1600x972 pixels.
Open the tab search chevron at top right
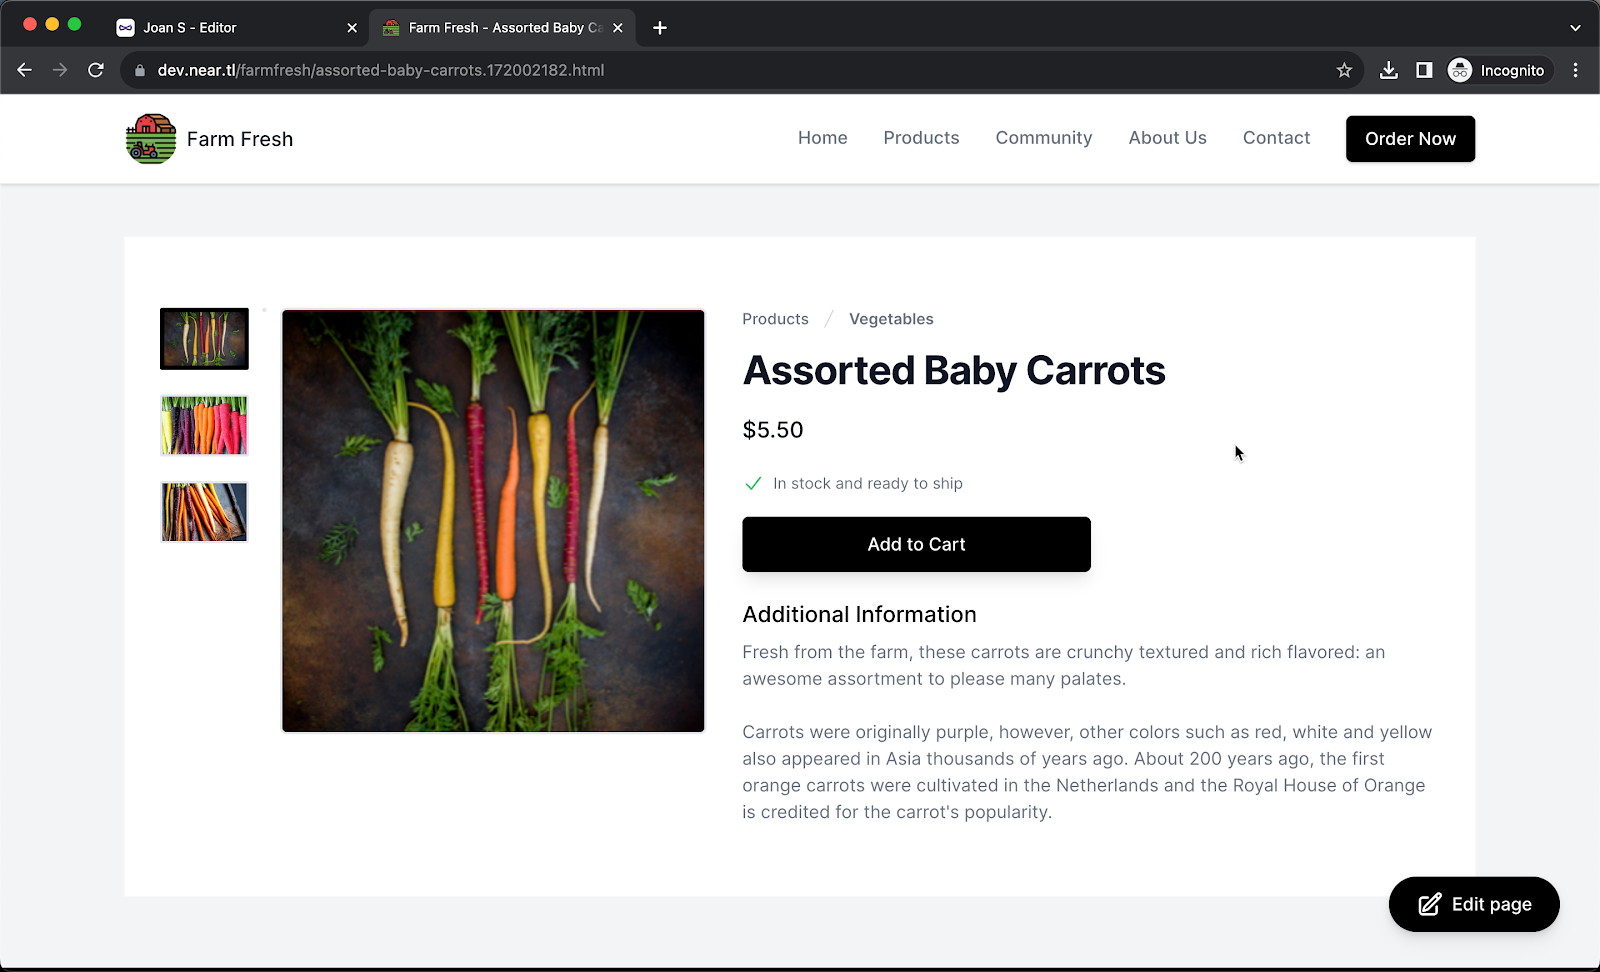click(1576, 27)
